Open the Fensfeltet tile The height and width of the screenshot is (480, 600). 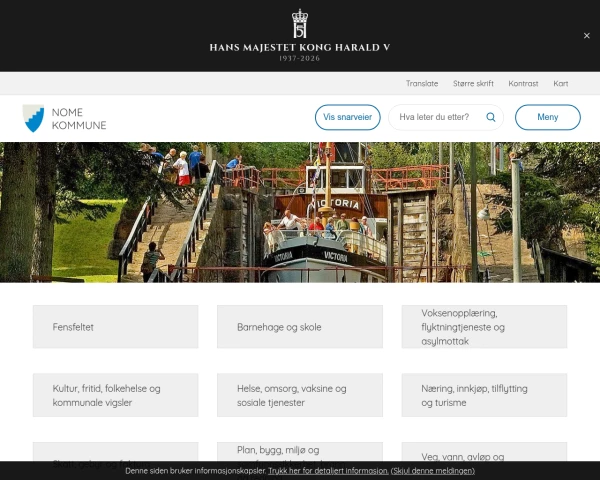click(116, 327)
